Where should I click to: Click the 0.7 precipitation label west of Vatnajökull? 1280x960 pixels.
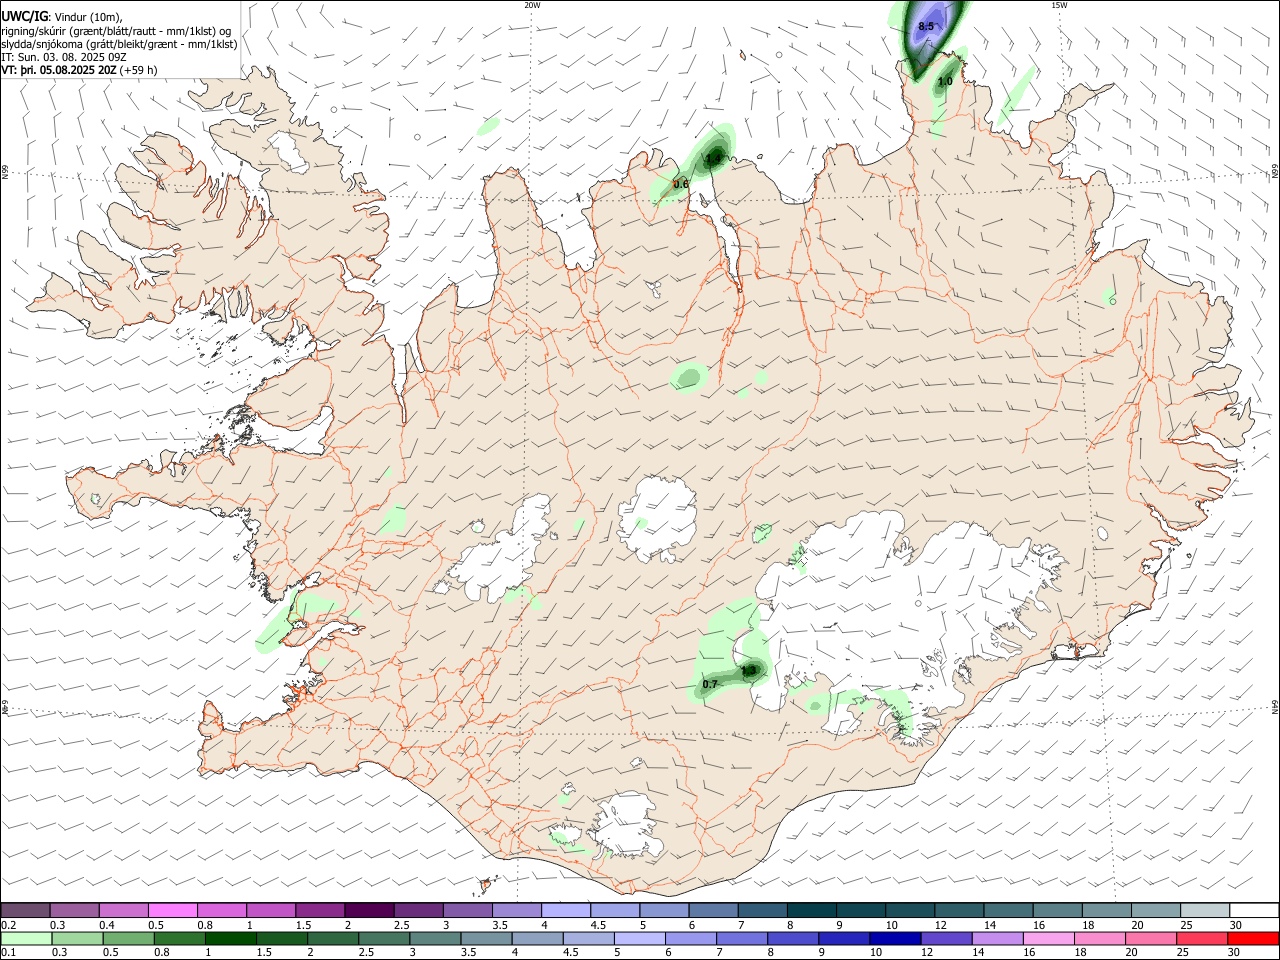point(710,684)
